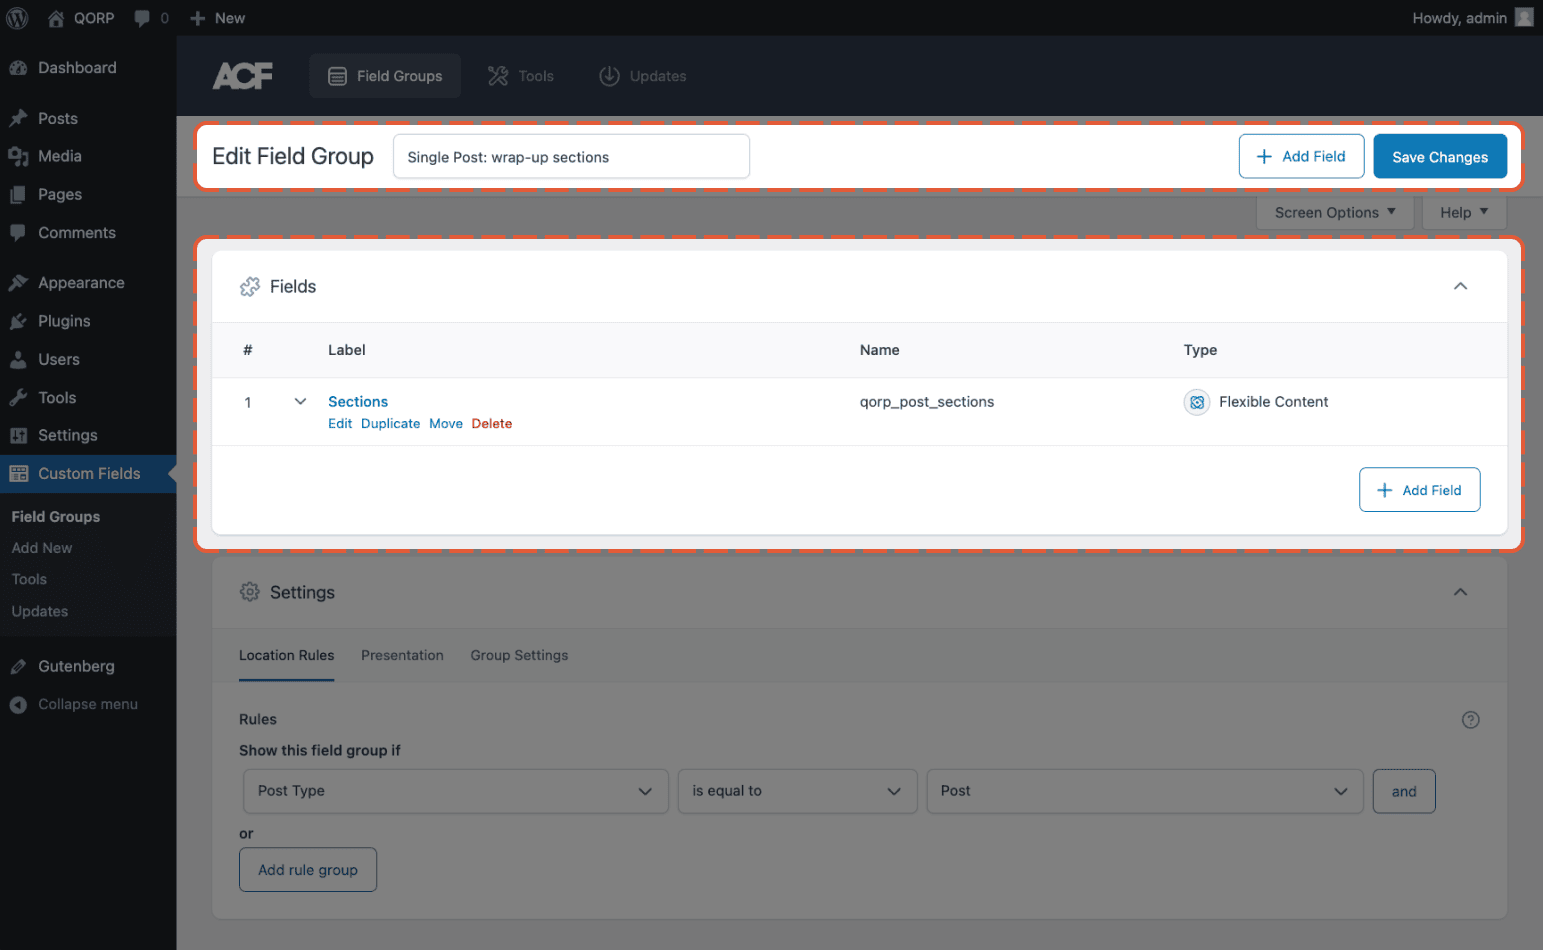The image size is (1543, 950).
Task: Select Custom Fields in the sidebar
Action: point(89,473)
